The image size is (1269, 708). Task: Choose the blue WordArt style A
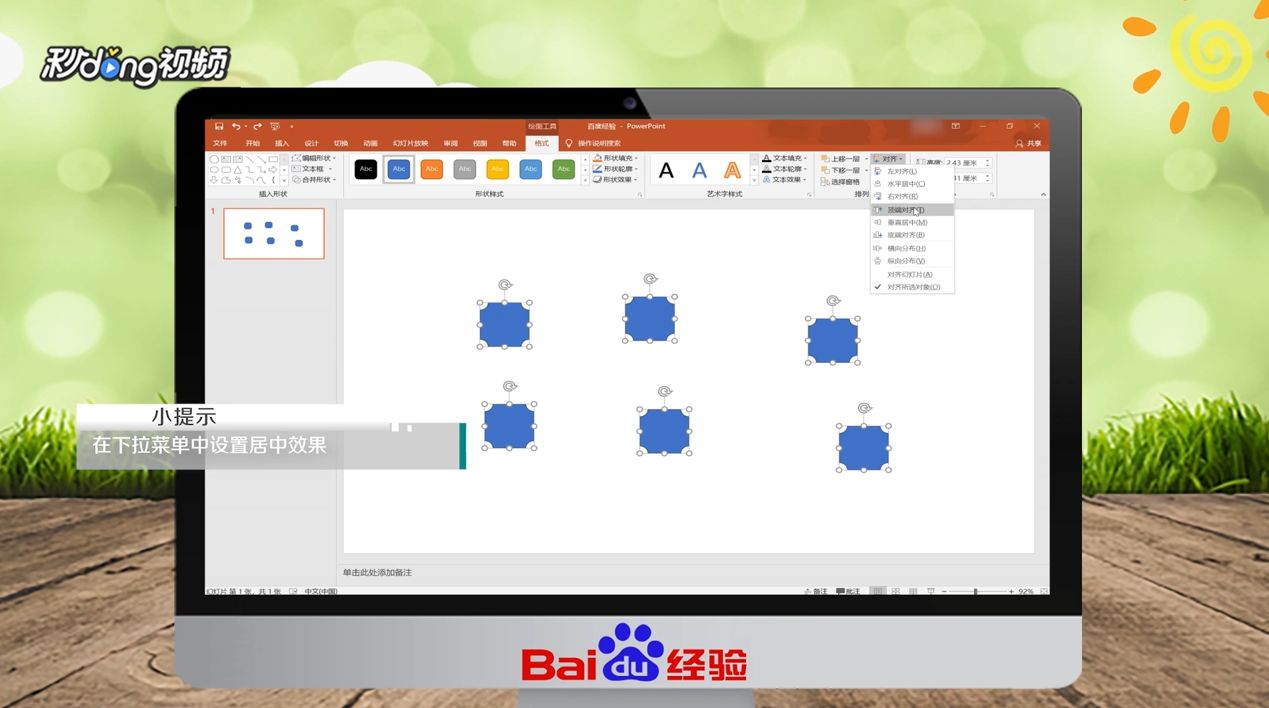tap(699, 171)
